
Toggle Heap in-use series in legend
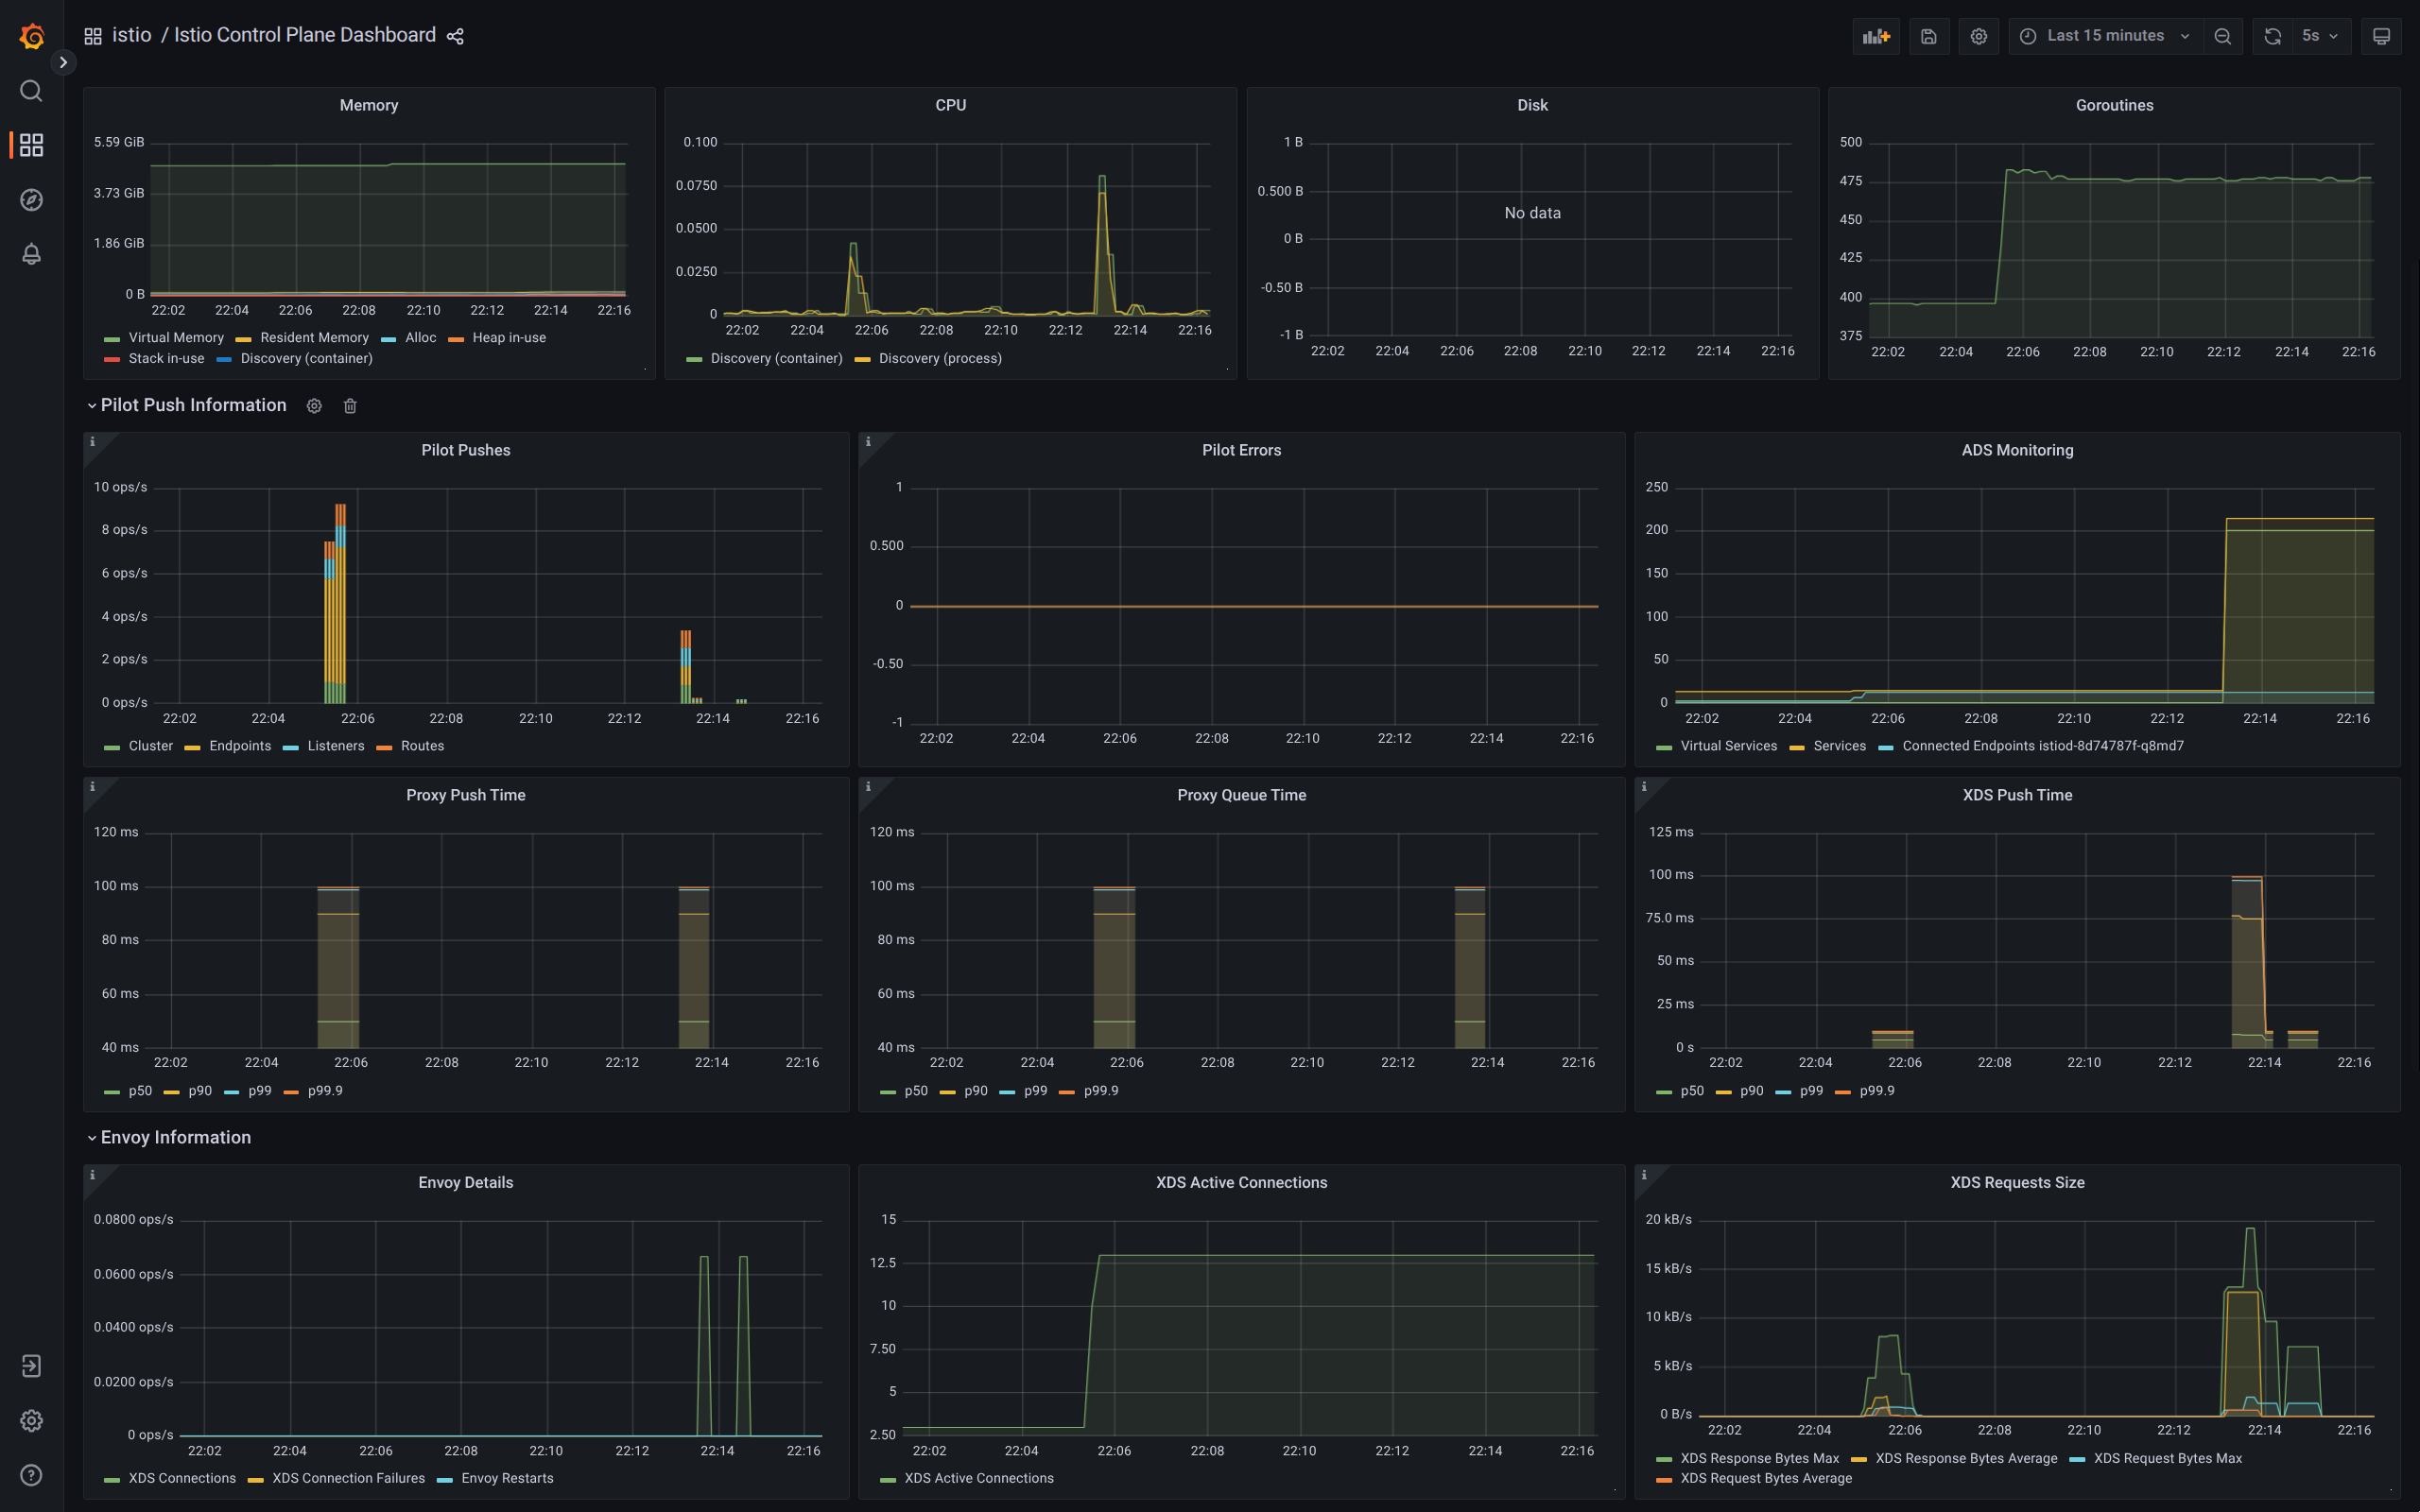pos(509,338)
